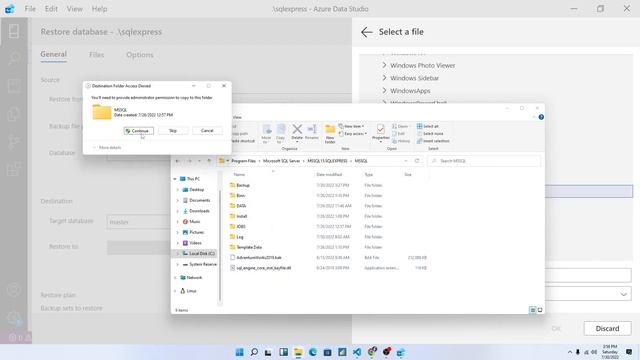Switch to Options tab in Restore database
Image resolution: width=640 pixels, height=360 pixels.
(x=140, y=55)
